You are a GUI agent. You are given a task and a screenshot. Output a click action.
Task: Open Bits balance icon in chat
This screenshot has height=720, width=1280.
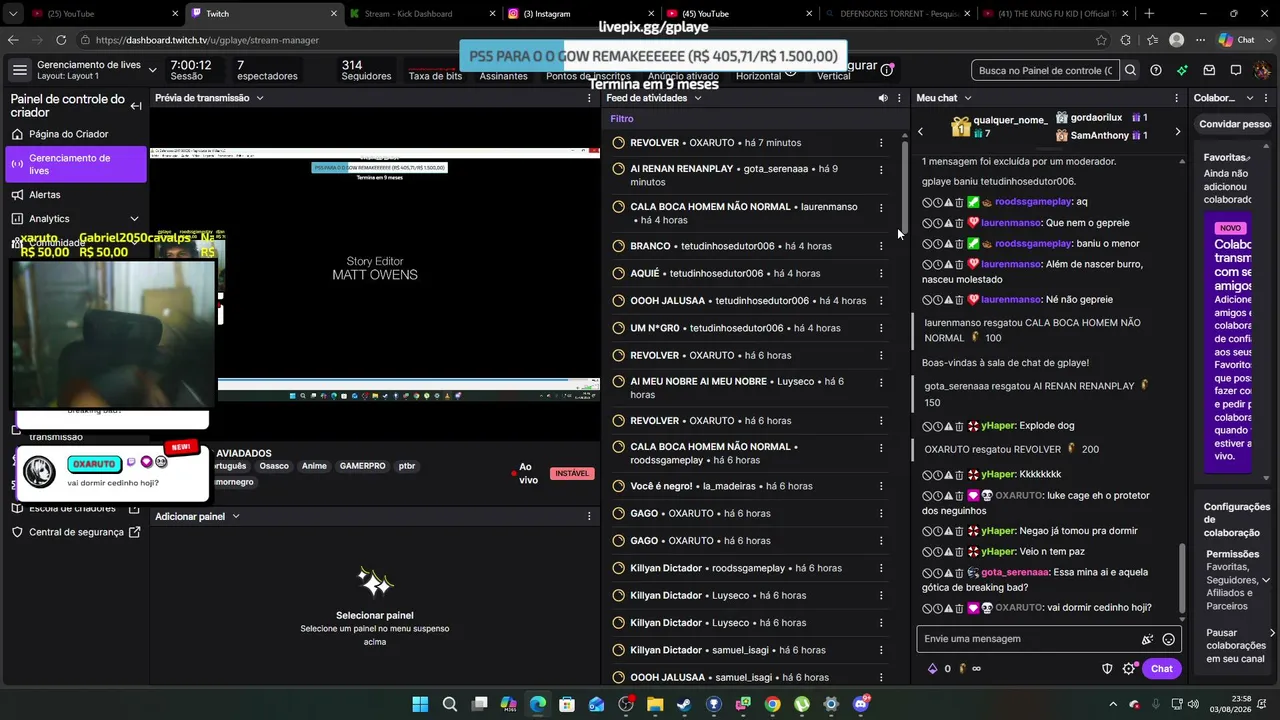(x=933, y=669)
